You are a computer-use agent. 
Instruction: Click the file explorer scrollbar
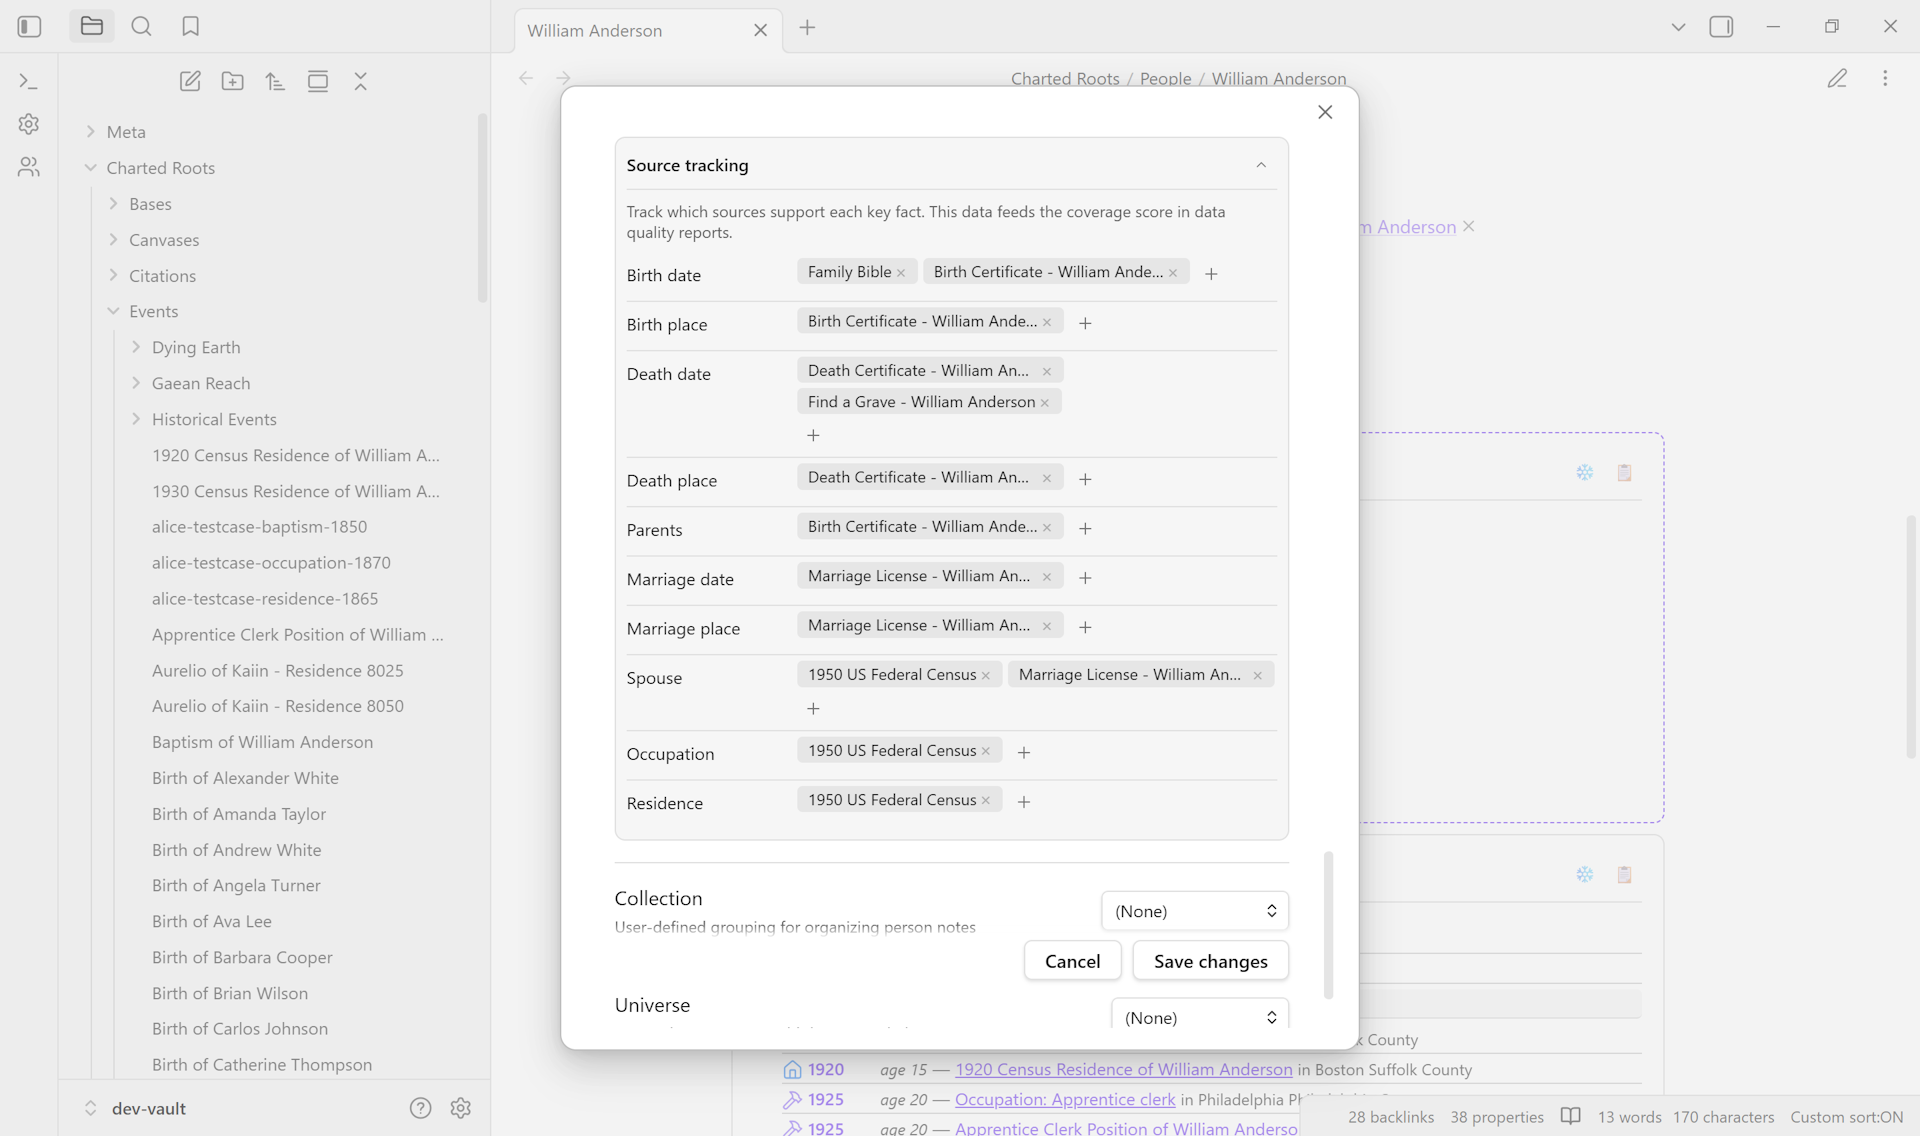[x=482, y=208]
